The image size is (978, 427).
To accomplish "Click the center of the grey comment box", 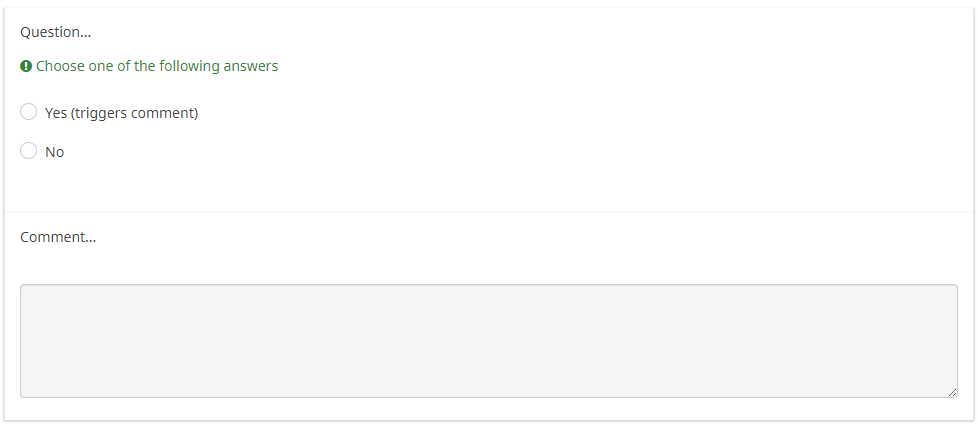I will click(x=488, y=341).
